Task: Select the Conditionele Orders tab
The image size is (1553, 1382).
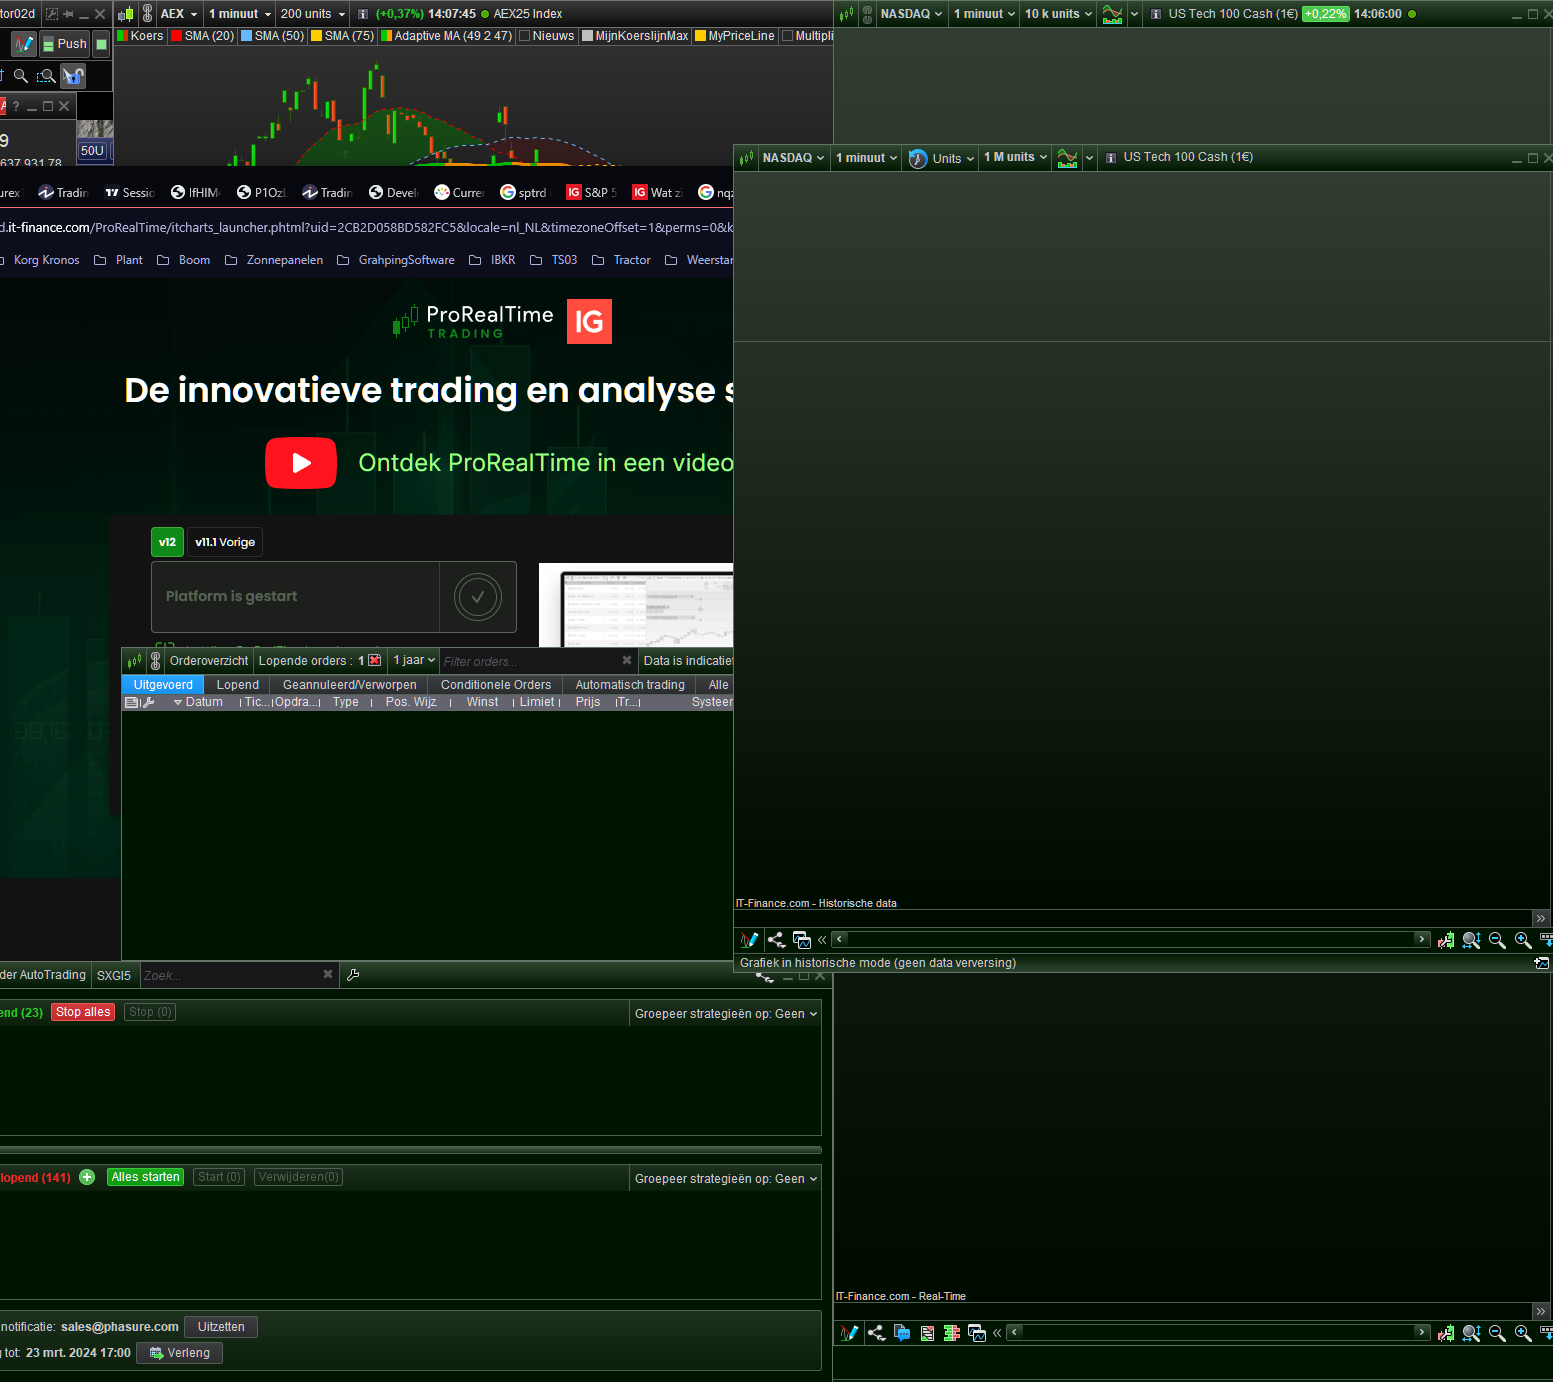Action: click(496, 685)
